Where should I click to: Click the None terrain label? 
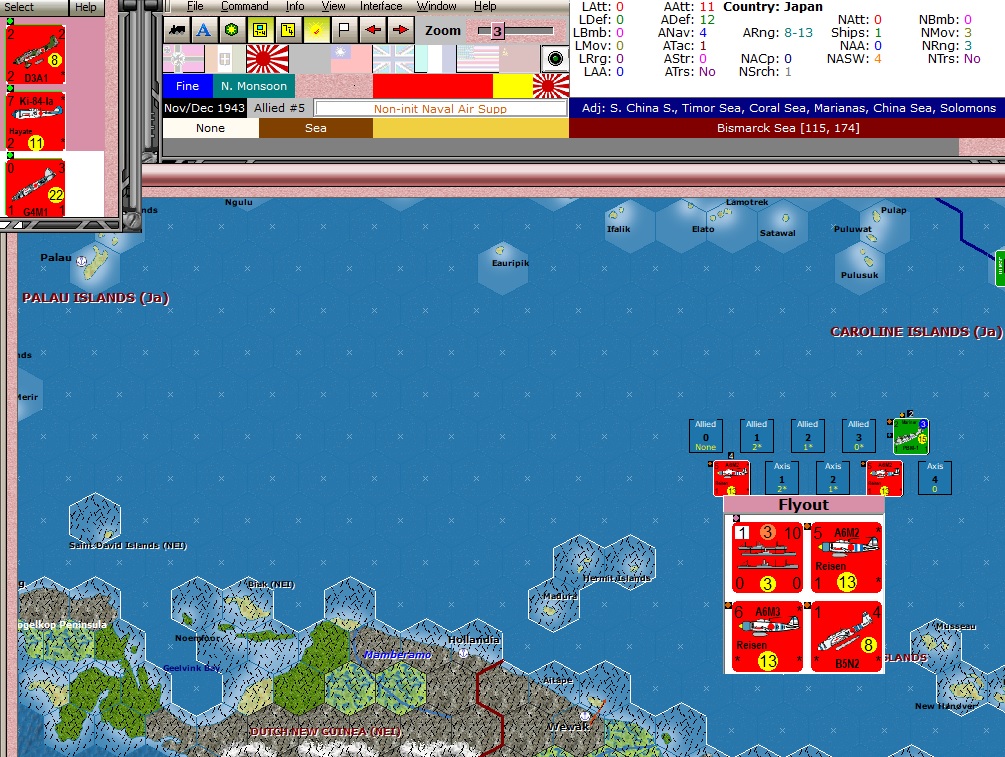(210, 128)
